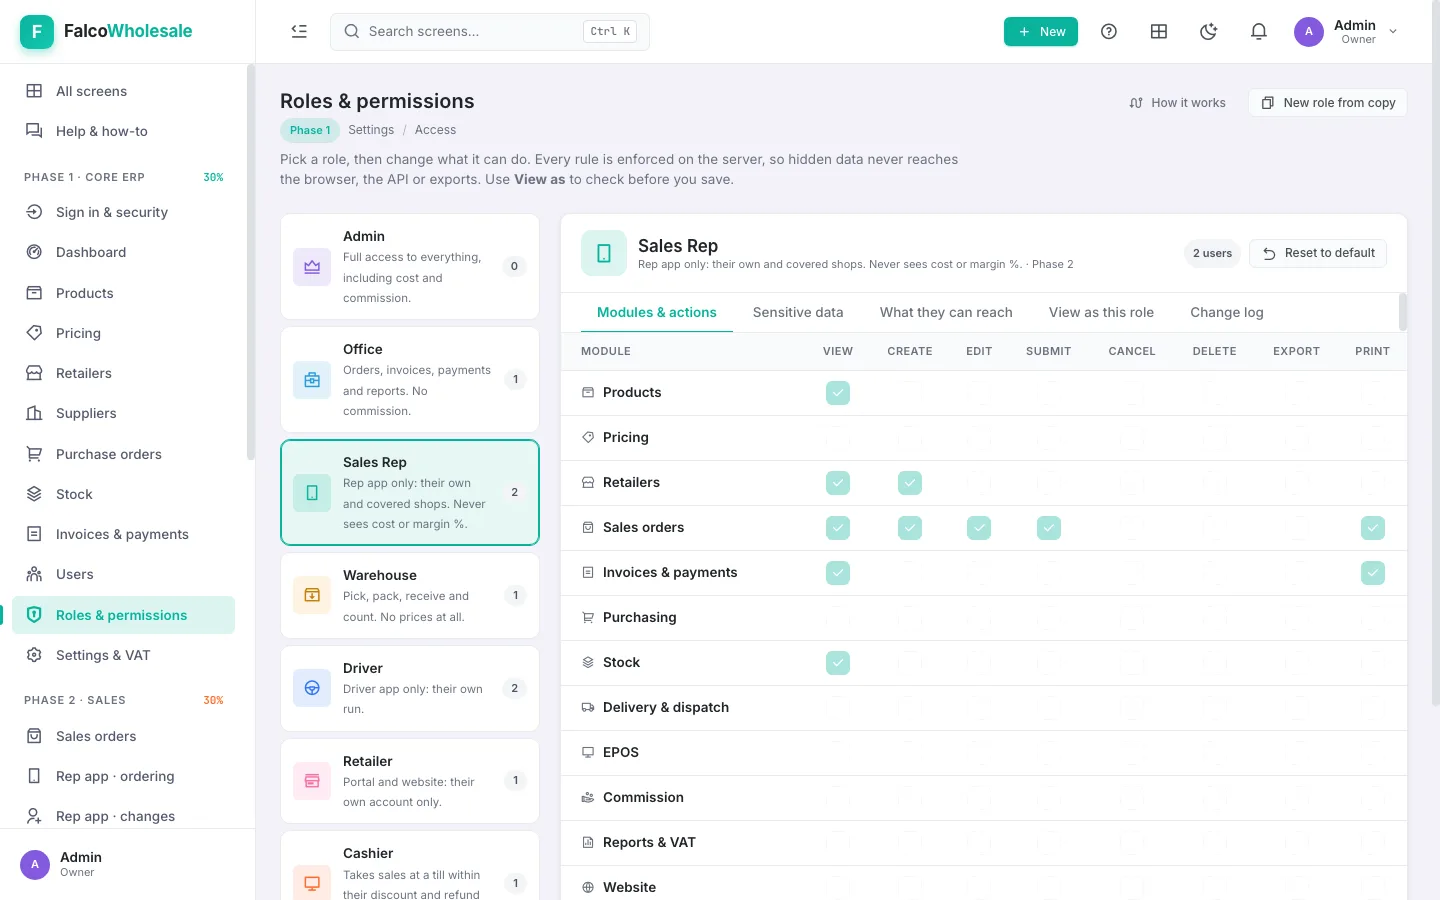Open Help & how-to
1440x900 pixels.
124,131
